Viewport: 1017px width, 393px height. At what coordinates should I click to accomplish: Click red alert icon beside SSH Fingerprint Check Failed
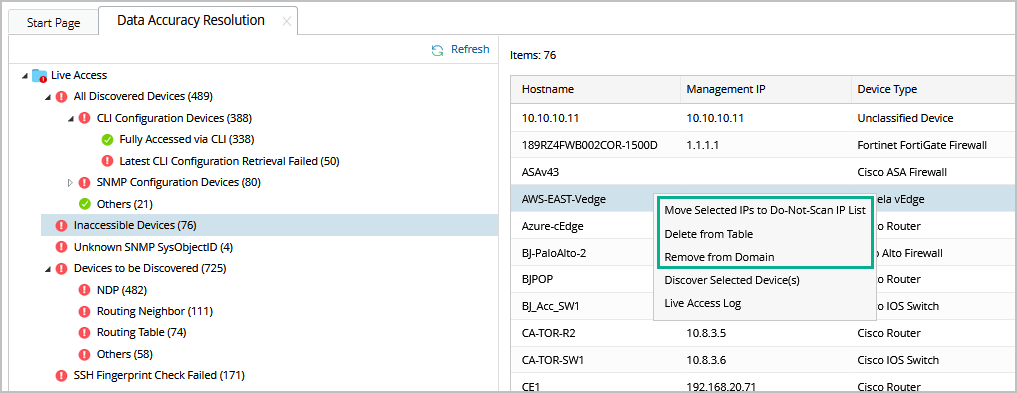coord(62,375)
